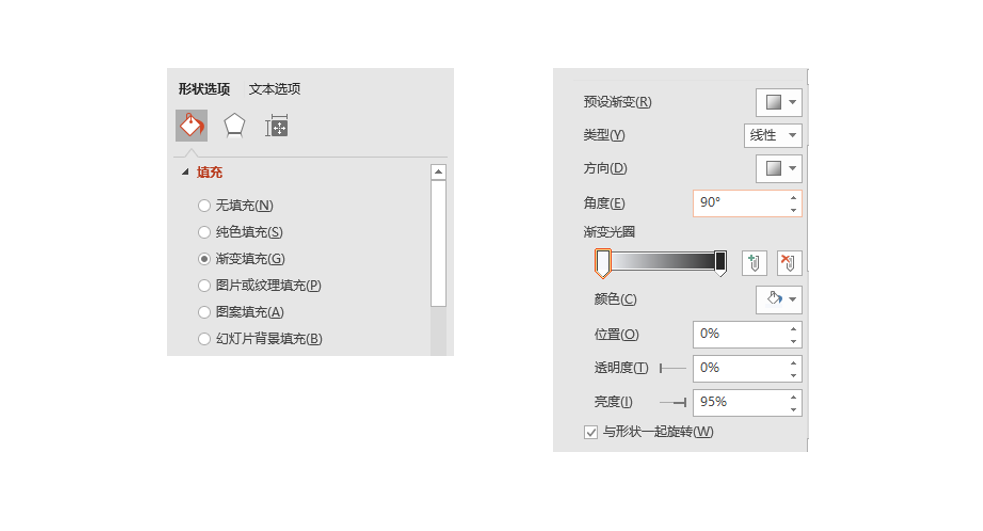Select the black gradient stop on the right
The image size is (983, 531).
[x=721, y=262]
